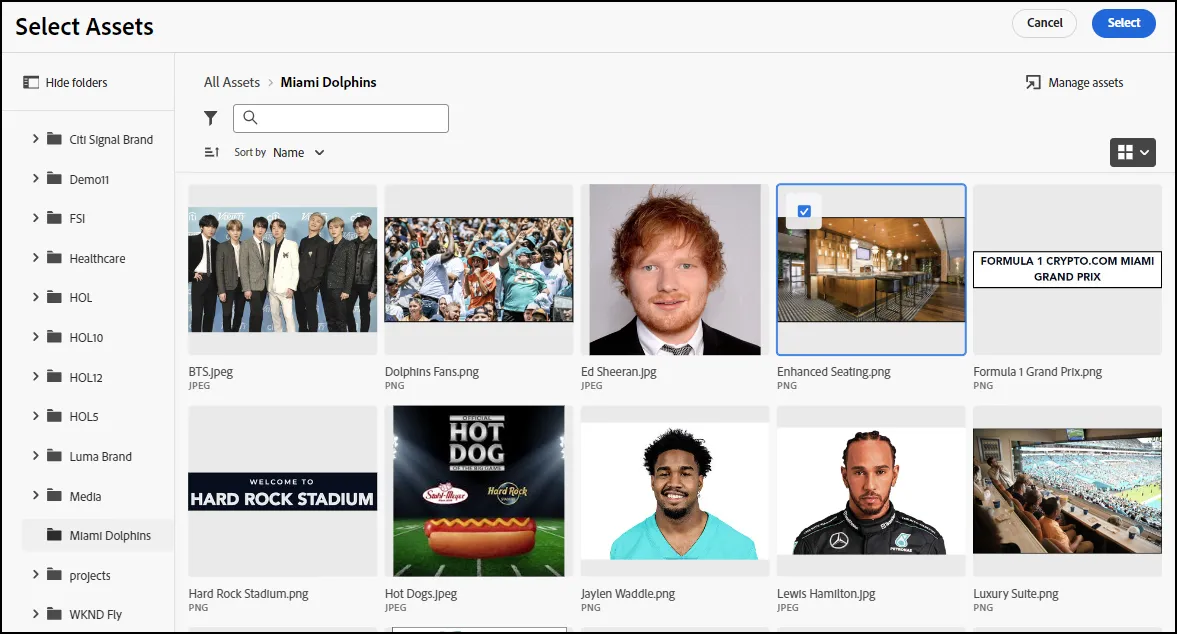
Task: Click the FSI folder icon
Action: tap(54, 218)
